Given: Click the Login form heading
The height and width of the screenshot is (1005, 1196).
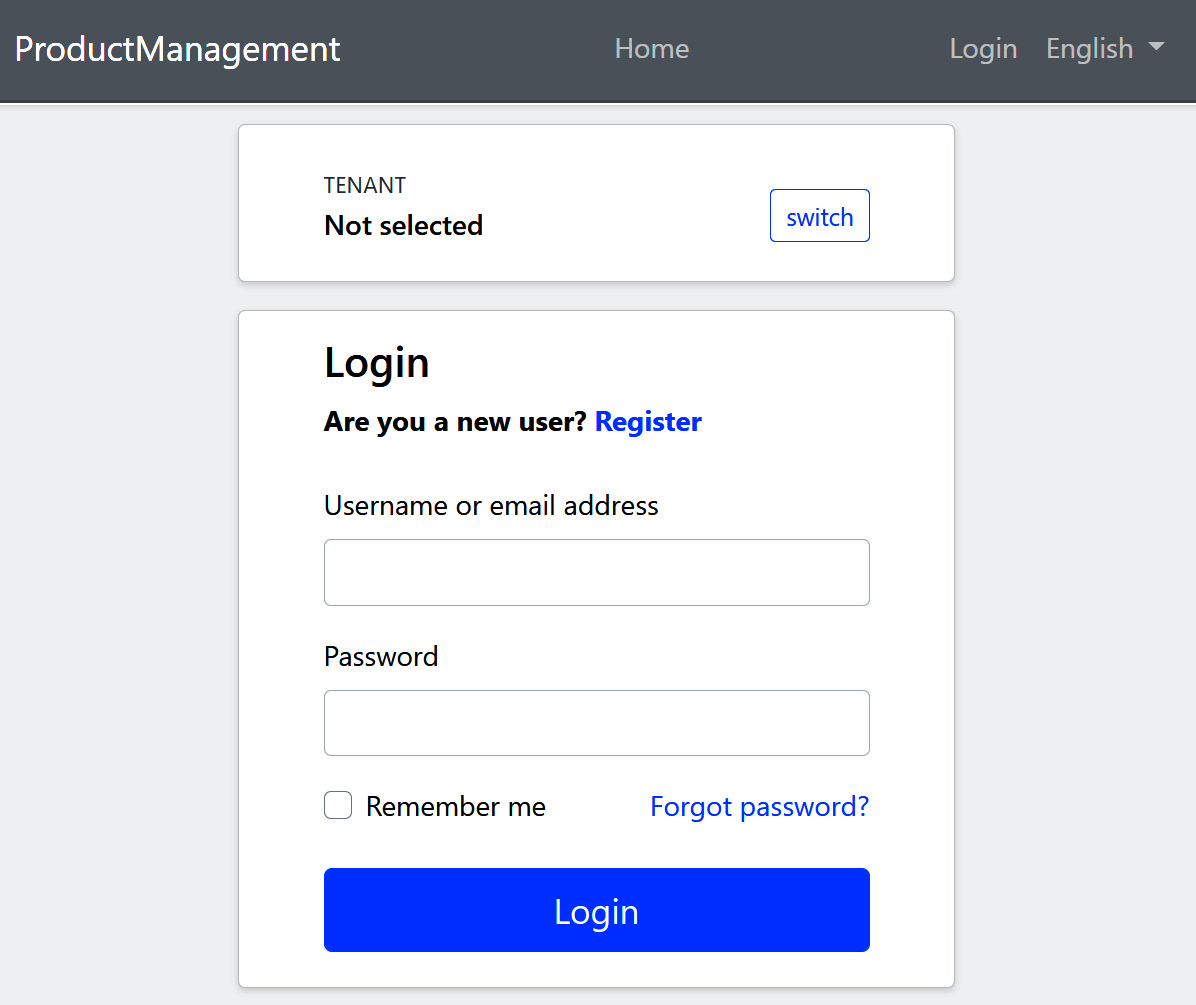Looking at the screenshot, I should tap(377, 363).
